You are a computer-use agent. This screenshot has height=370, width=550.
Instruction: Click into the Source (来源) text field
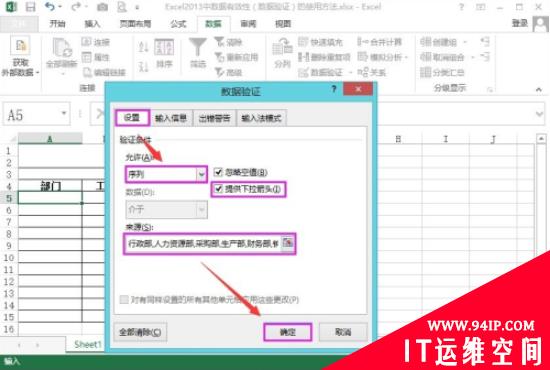click(x=203, y=243)
